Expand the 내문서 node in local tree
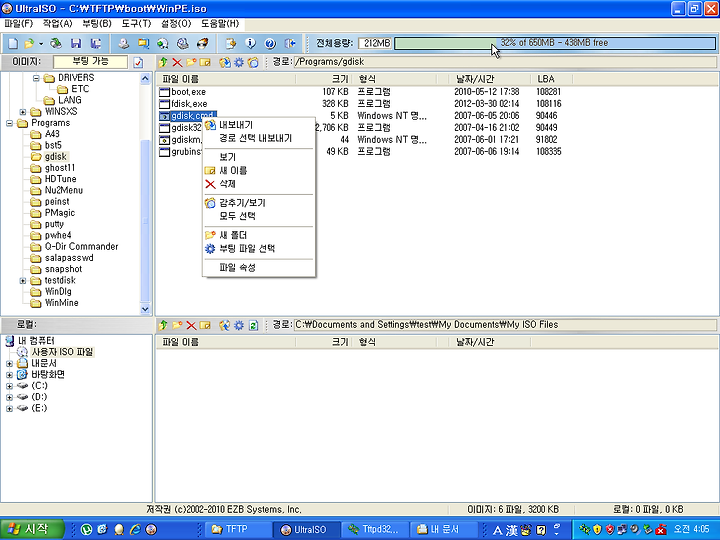This screenshot has width=720, height=540. tap(9, 364)
